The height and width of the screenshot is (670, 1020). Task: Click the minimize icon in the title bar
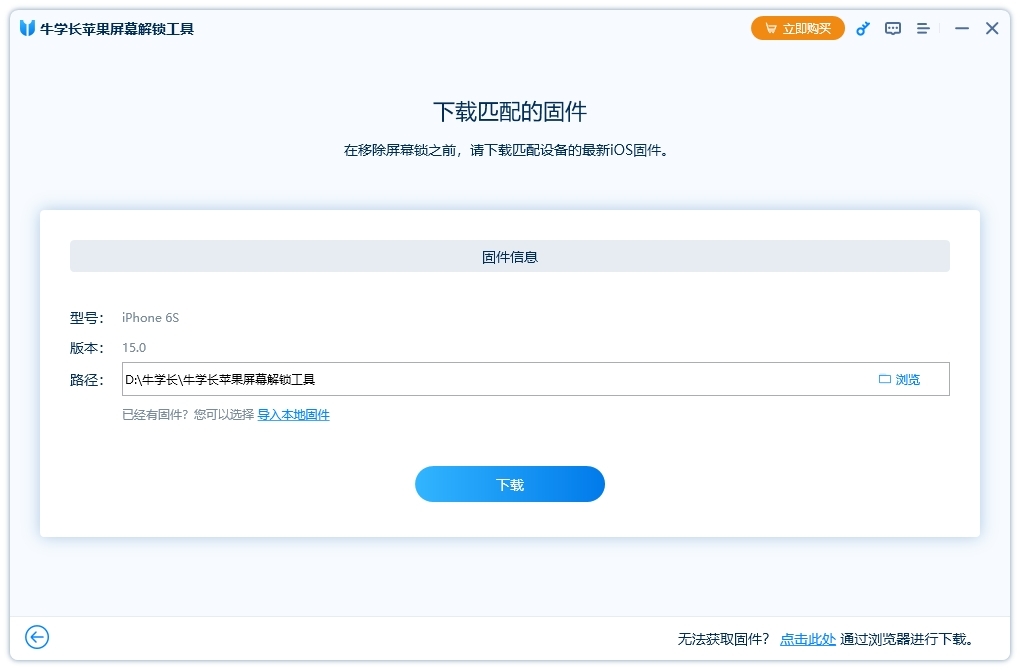pos(961,28)
